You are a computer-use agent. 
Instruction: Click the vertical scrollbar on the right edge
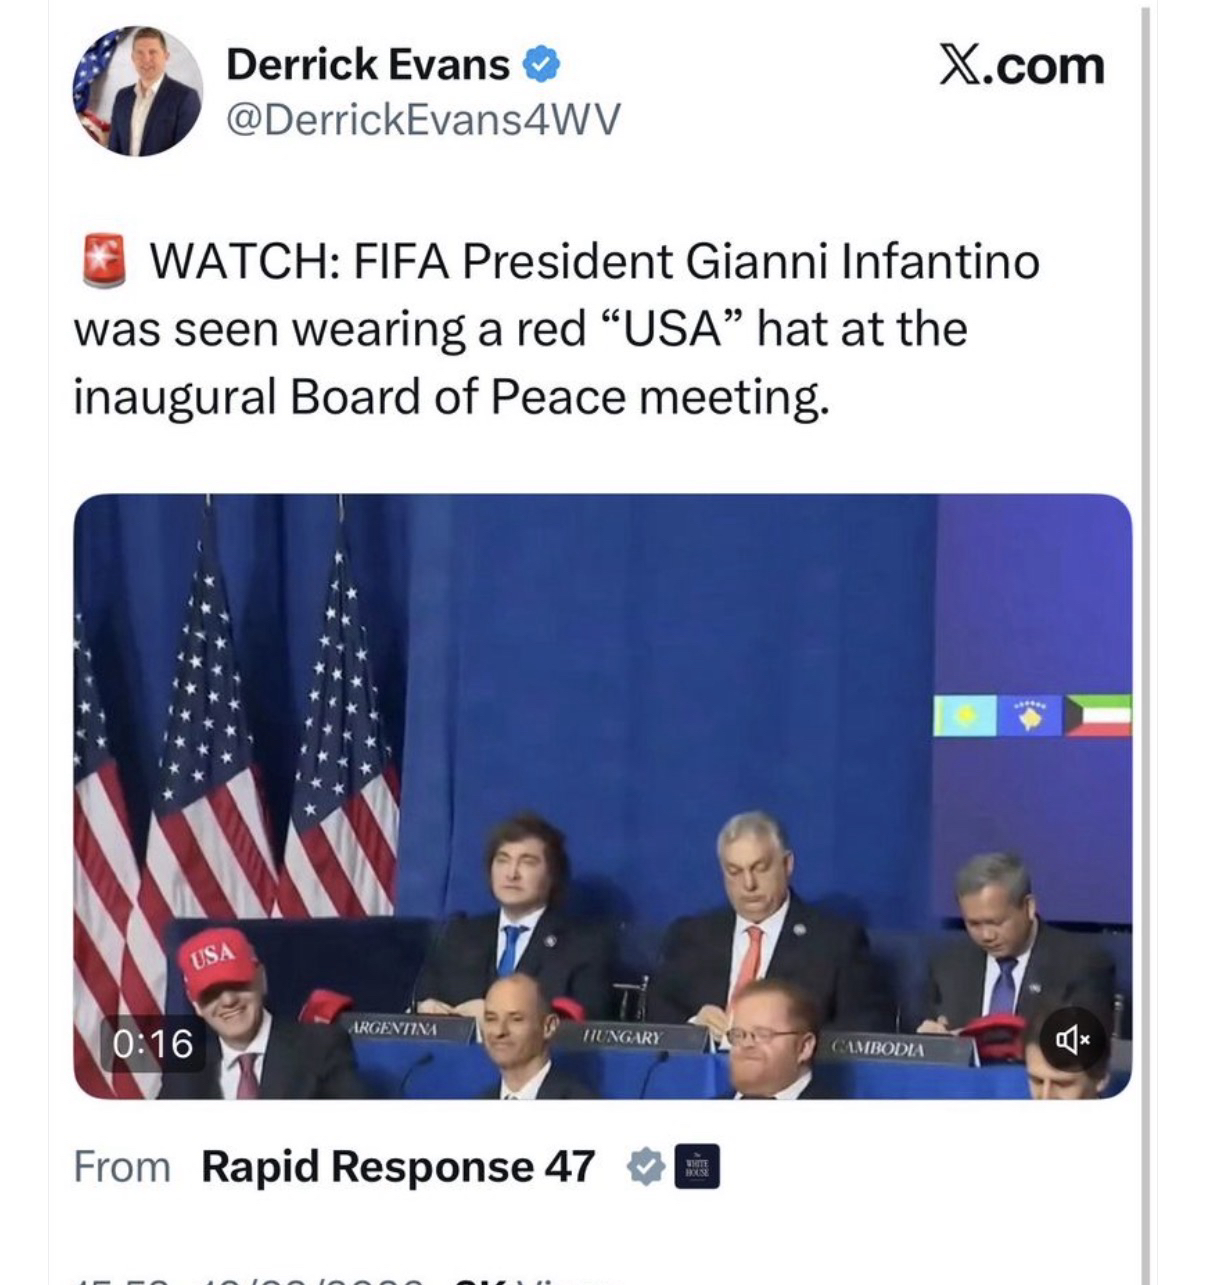1146,640
